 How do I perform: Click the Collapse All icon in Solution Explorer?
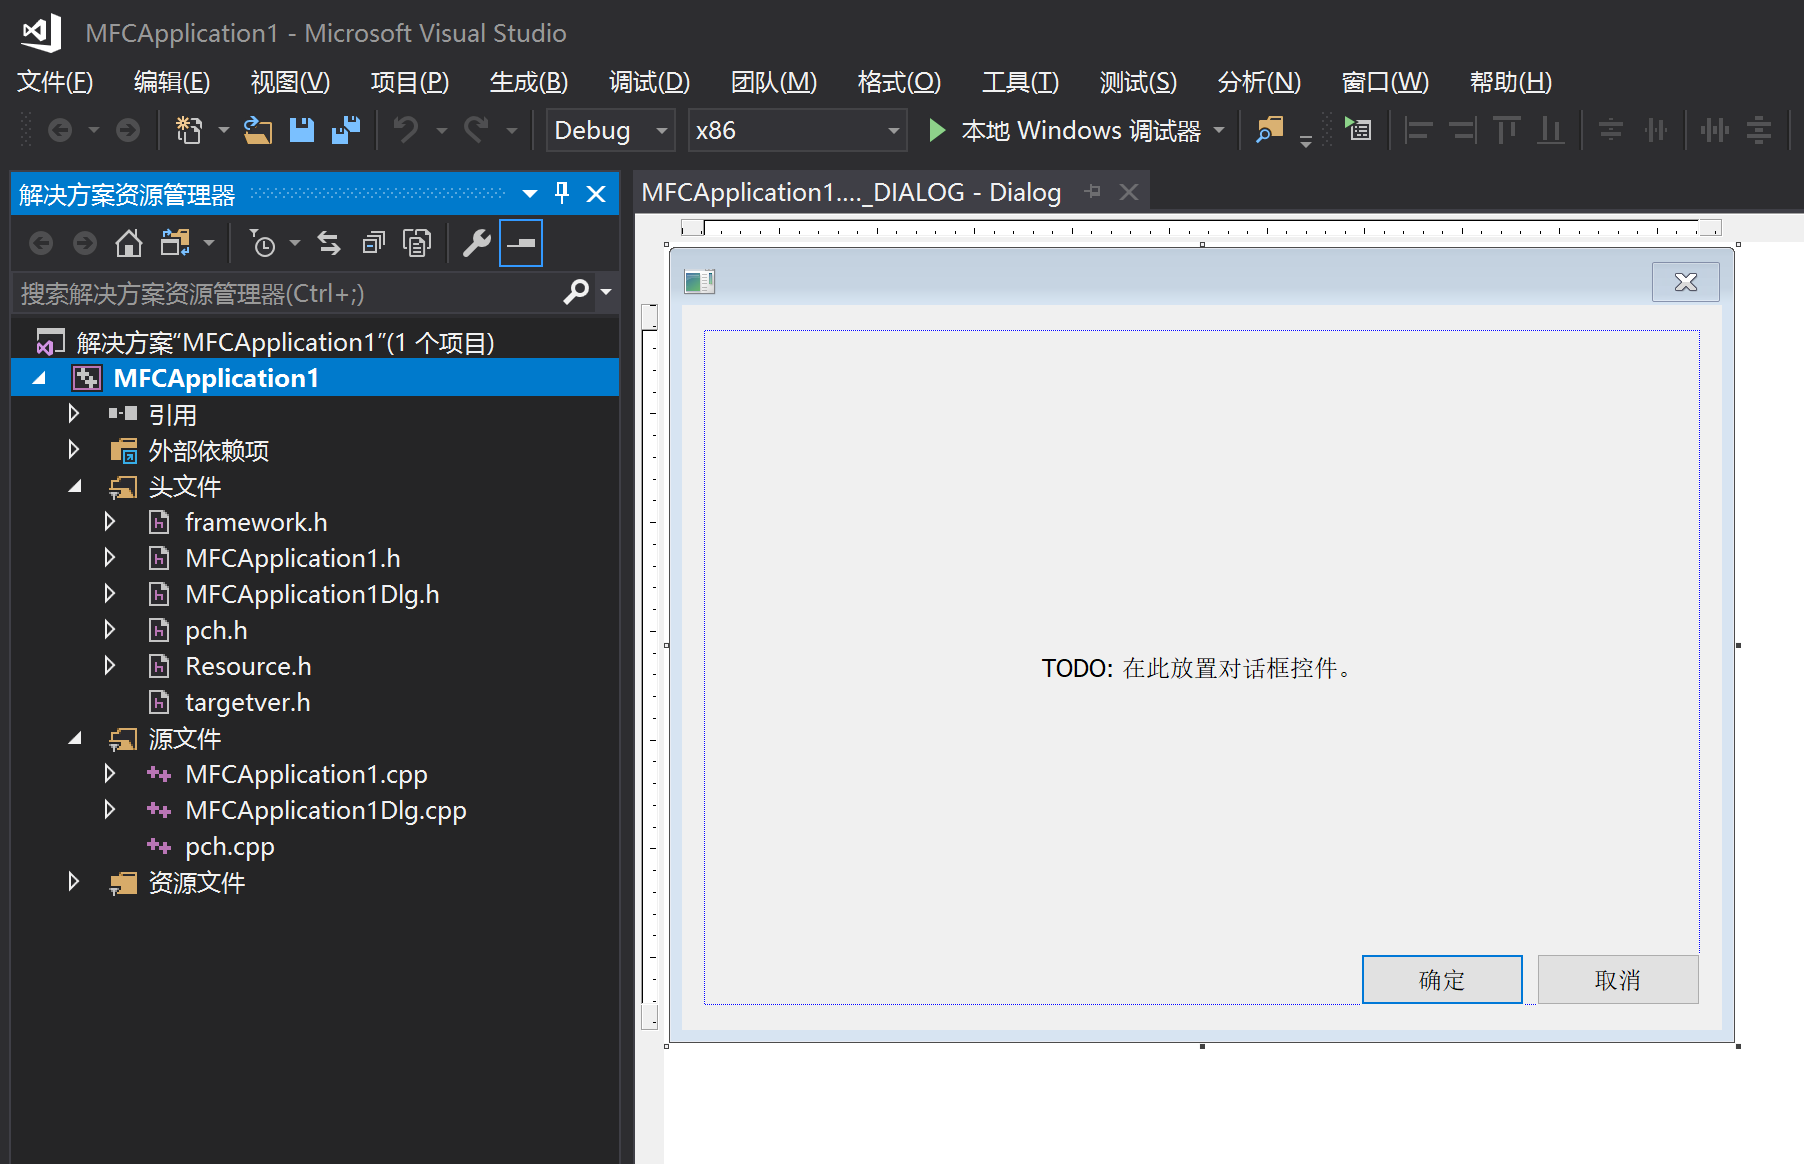tap(373, 243)
